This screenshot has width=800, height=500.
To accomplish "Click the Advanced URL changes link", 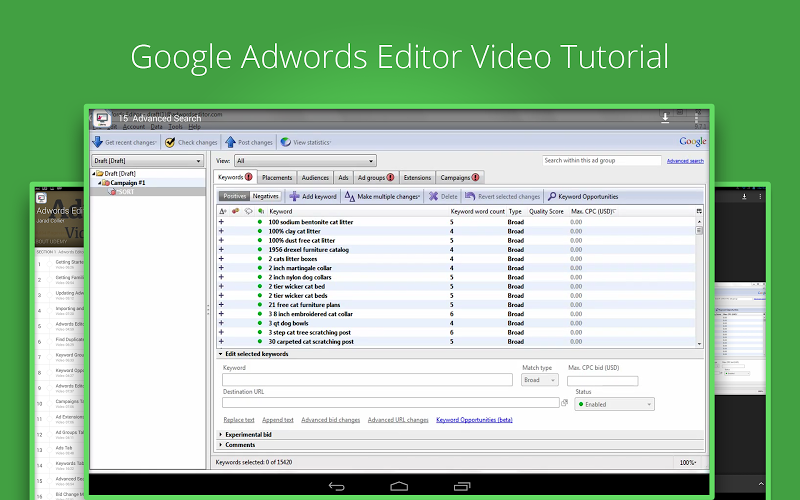I will [398, 420].
